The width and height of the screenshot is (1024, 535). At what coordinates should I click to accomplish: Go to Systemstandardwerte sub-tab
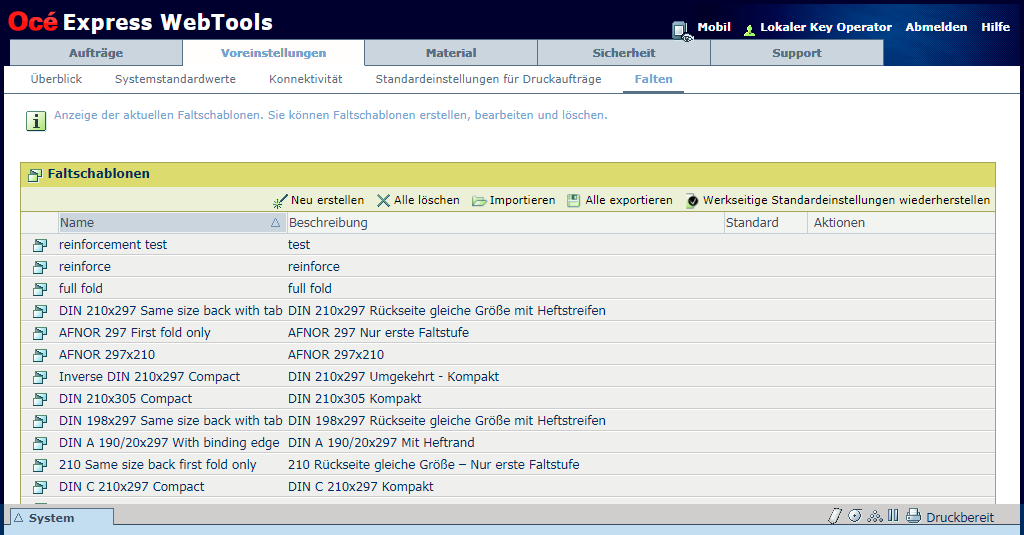click(175, 78)
